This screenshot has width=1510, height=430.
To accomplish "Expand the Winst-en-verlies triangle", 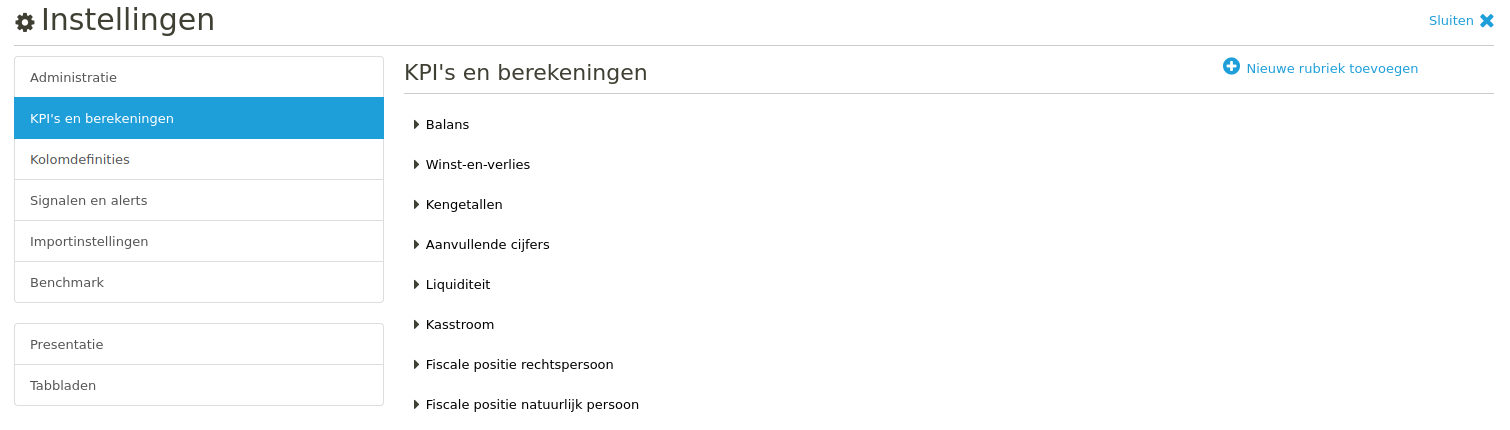I will tap(416, 165).
